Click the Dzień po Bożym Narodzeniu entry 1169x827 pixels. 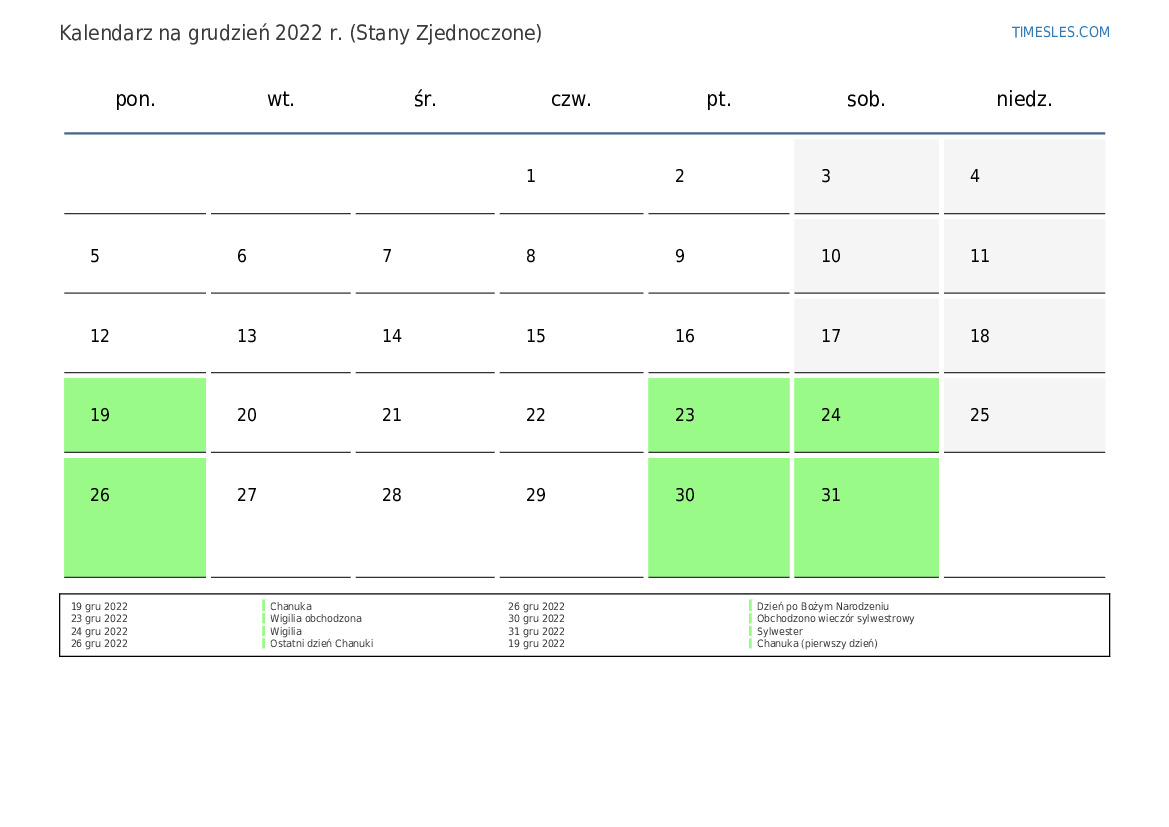tap(822, 607)
